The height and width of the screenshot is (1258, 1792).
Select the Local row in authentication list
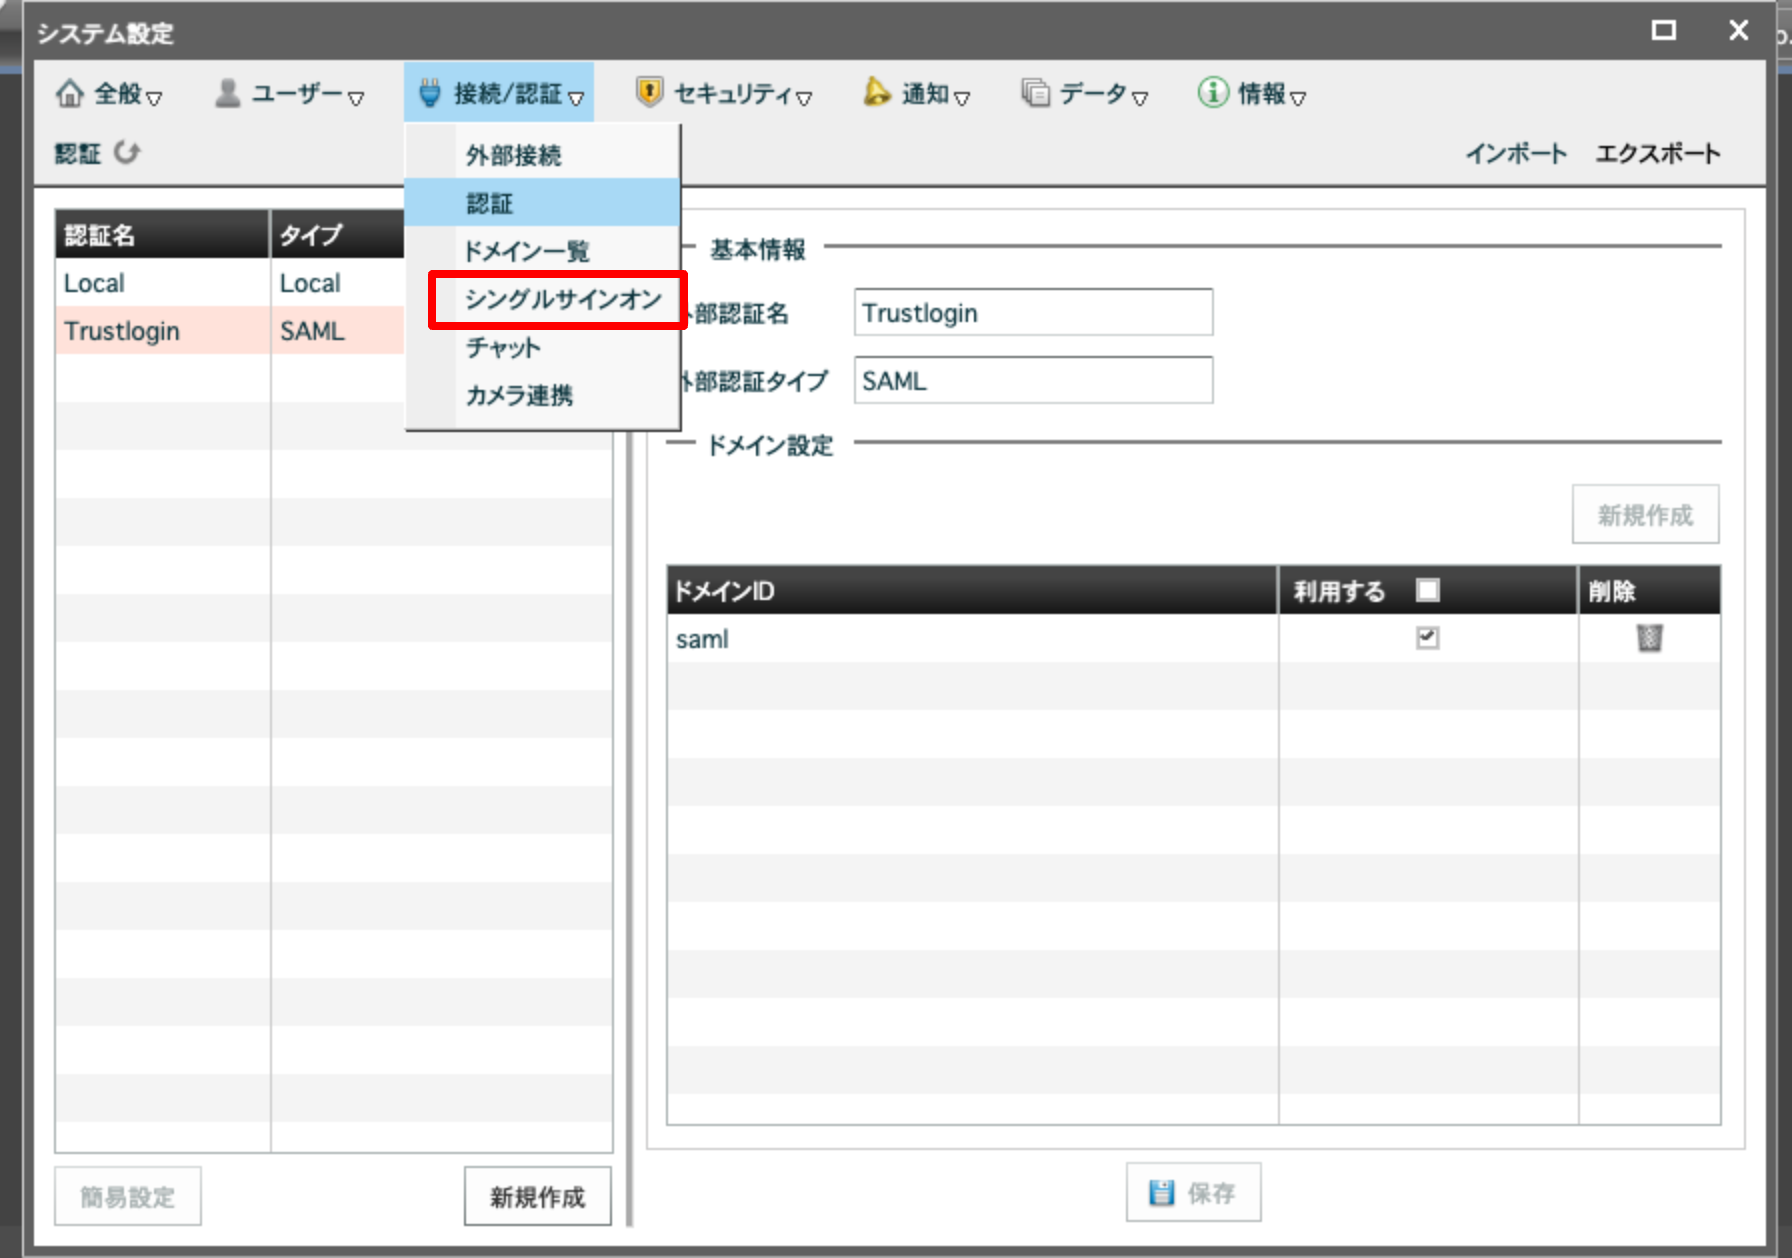click(x=160, y=284)
